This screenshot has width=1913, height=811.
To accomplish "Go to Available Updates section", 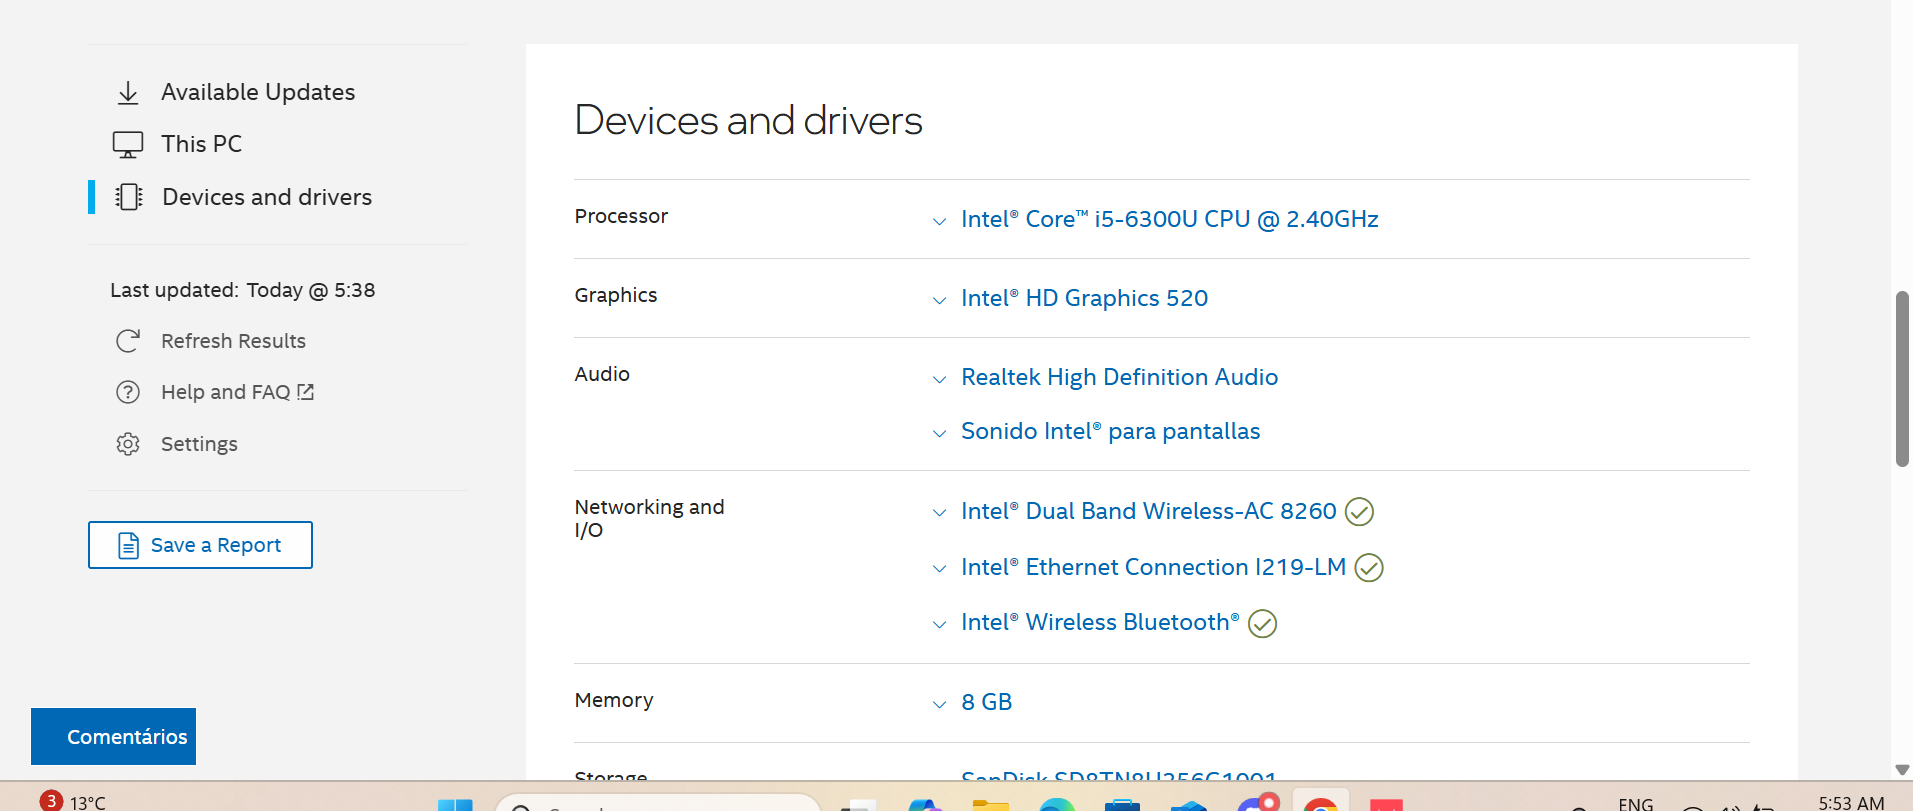I will [x=258, y=92].
